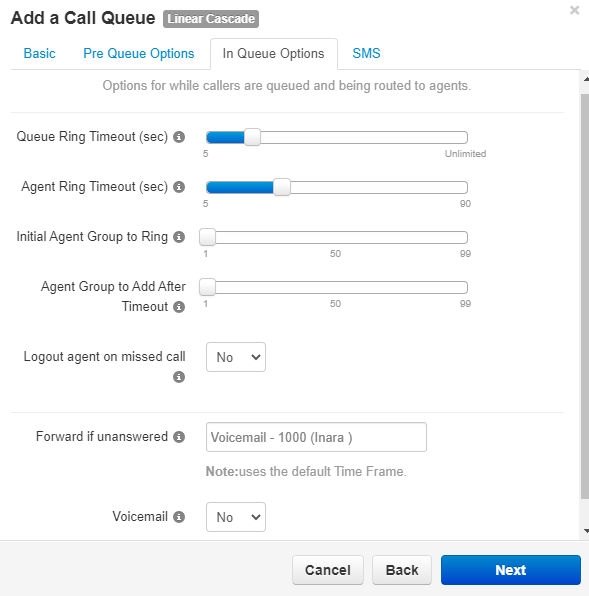Click the Queue Ring Timeout slider handle

252,137
